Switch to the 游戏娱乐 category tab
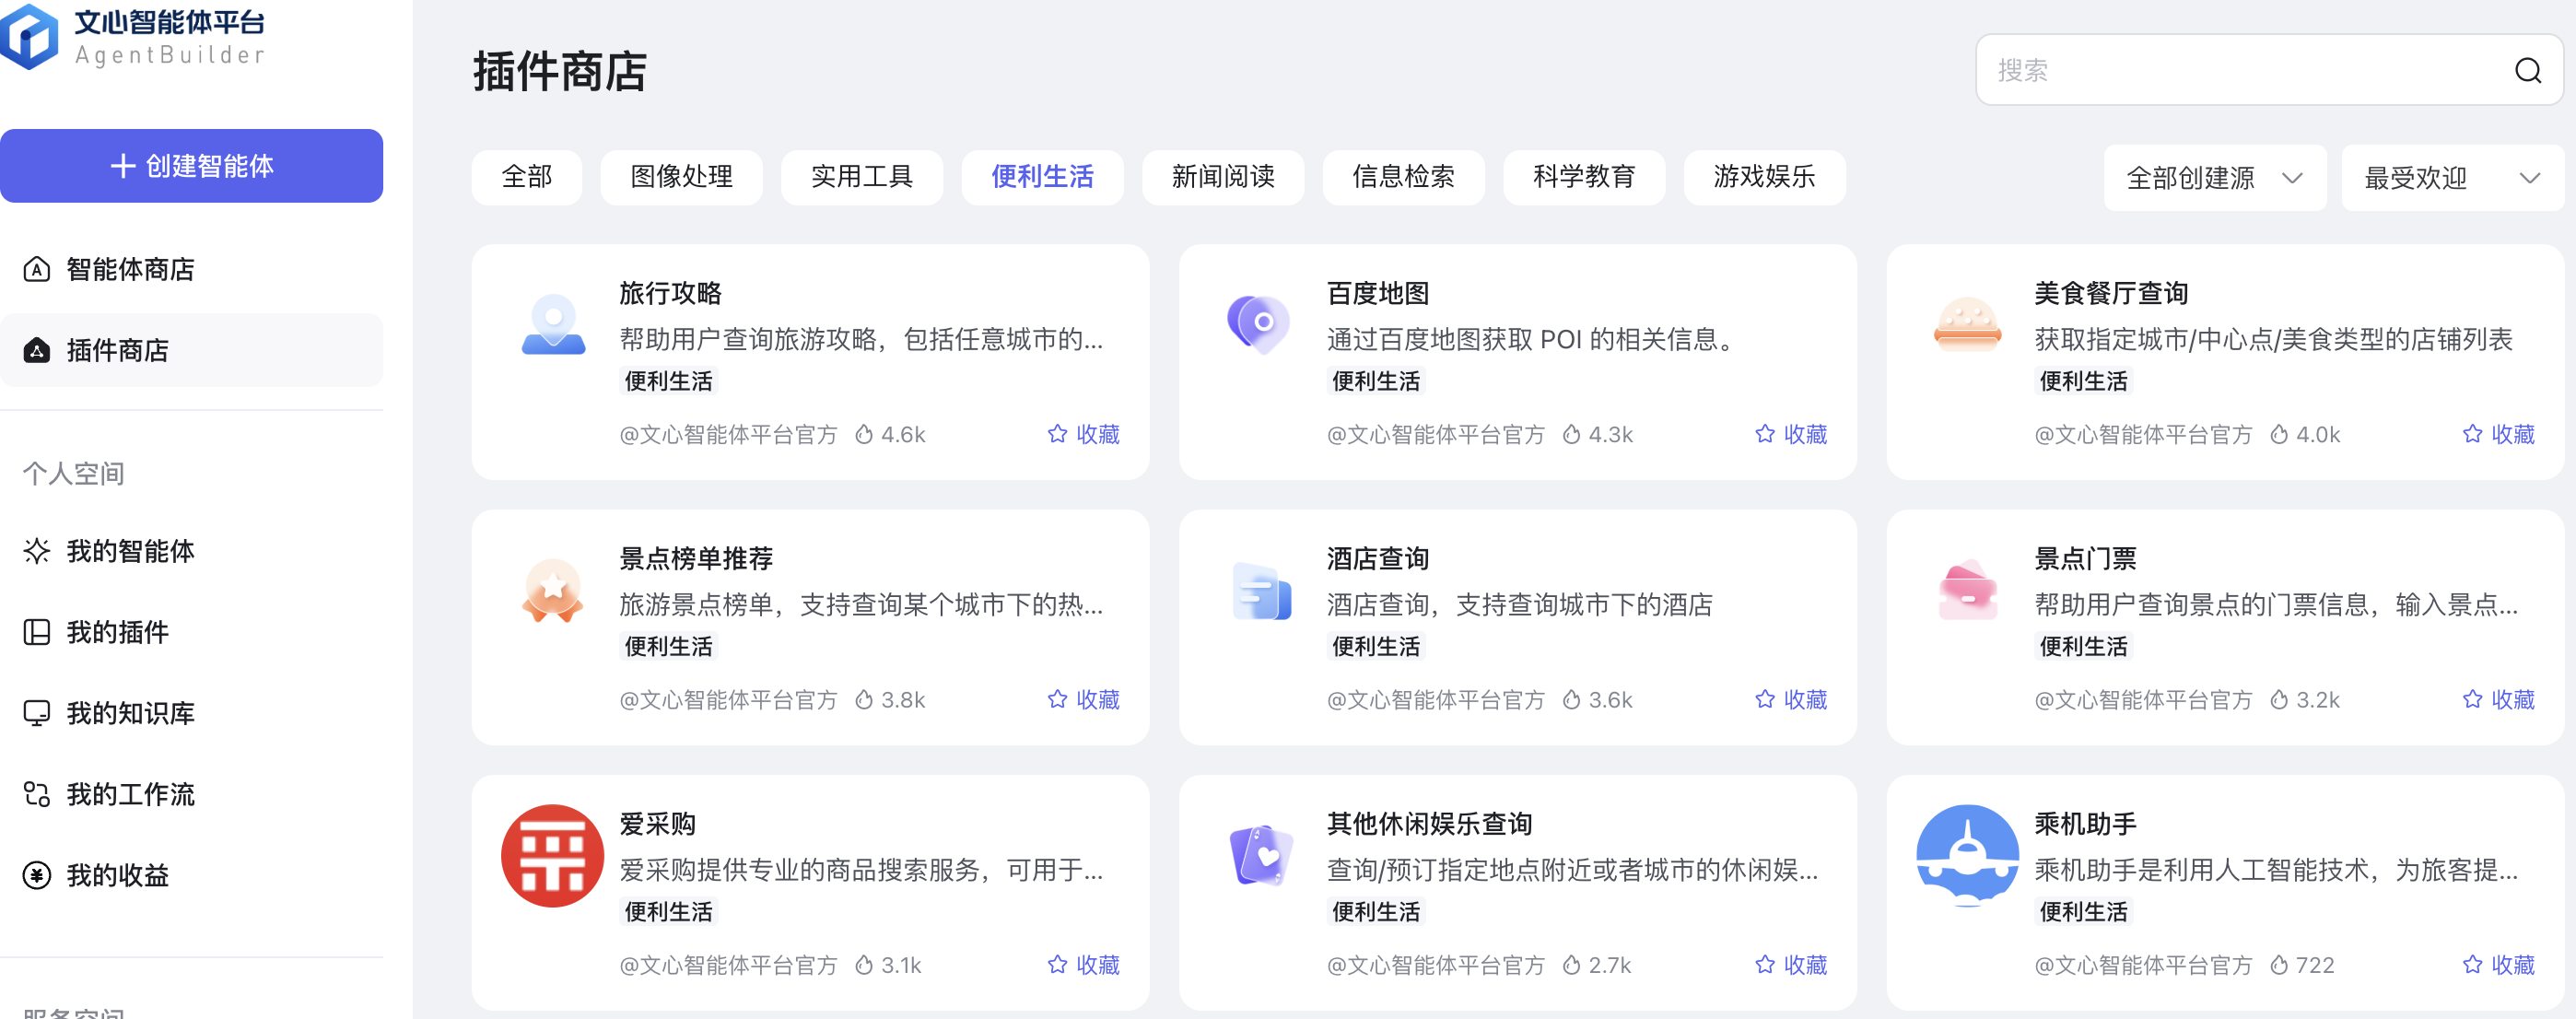The width and height of the screenshot is (2576, 1019). [x=1763, y=177]
